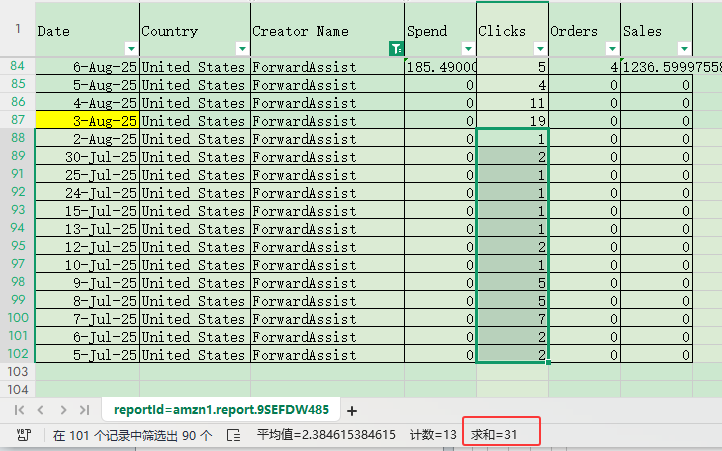Image resolution: width=722 pixels, height=451 pixels.
Task: Open the Orders column filter dropdown
Action: pos(612,48)
